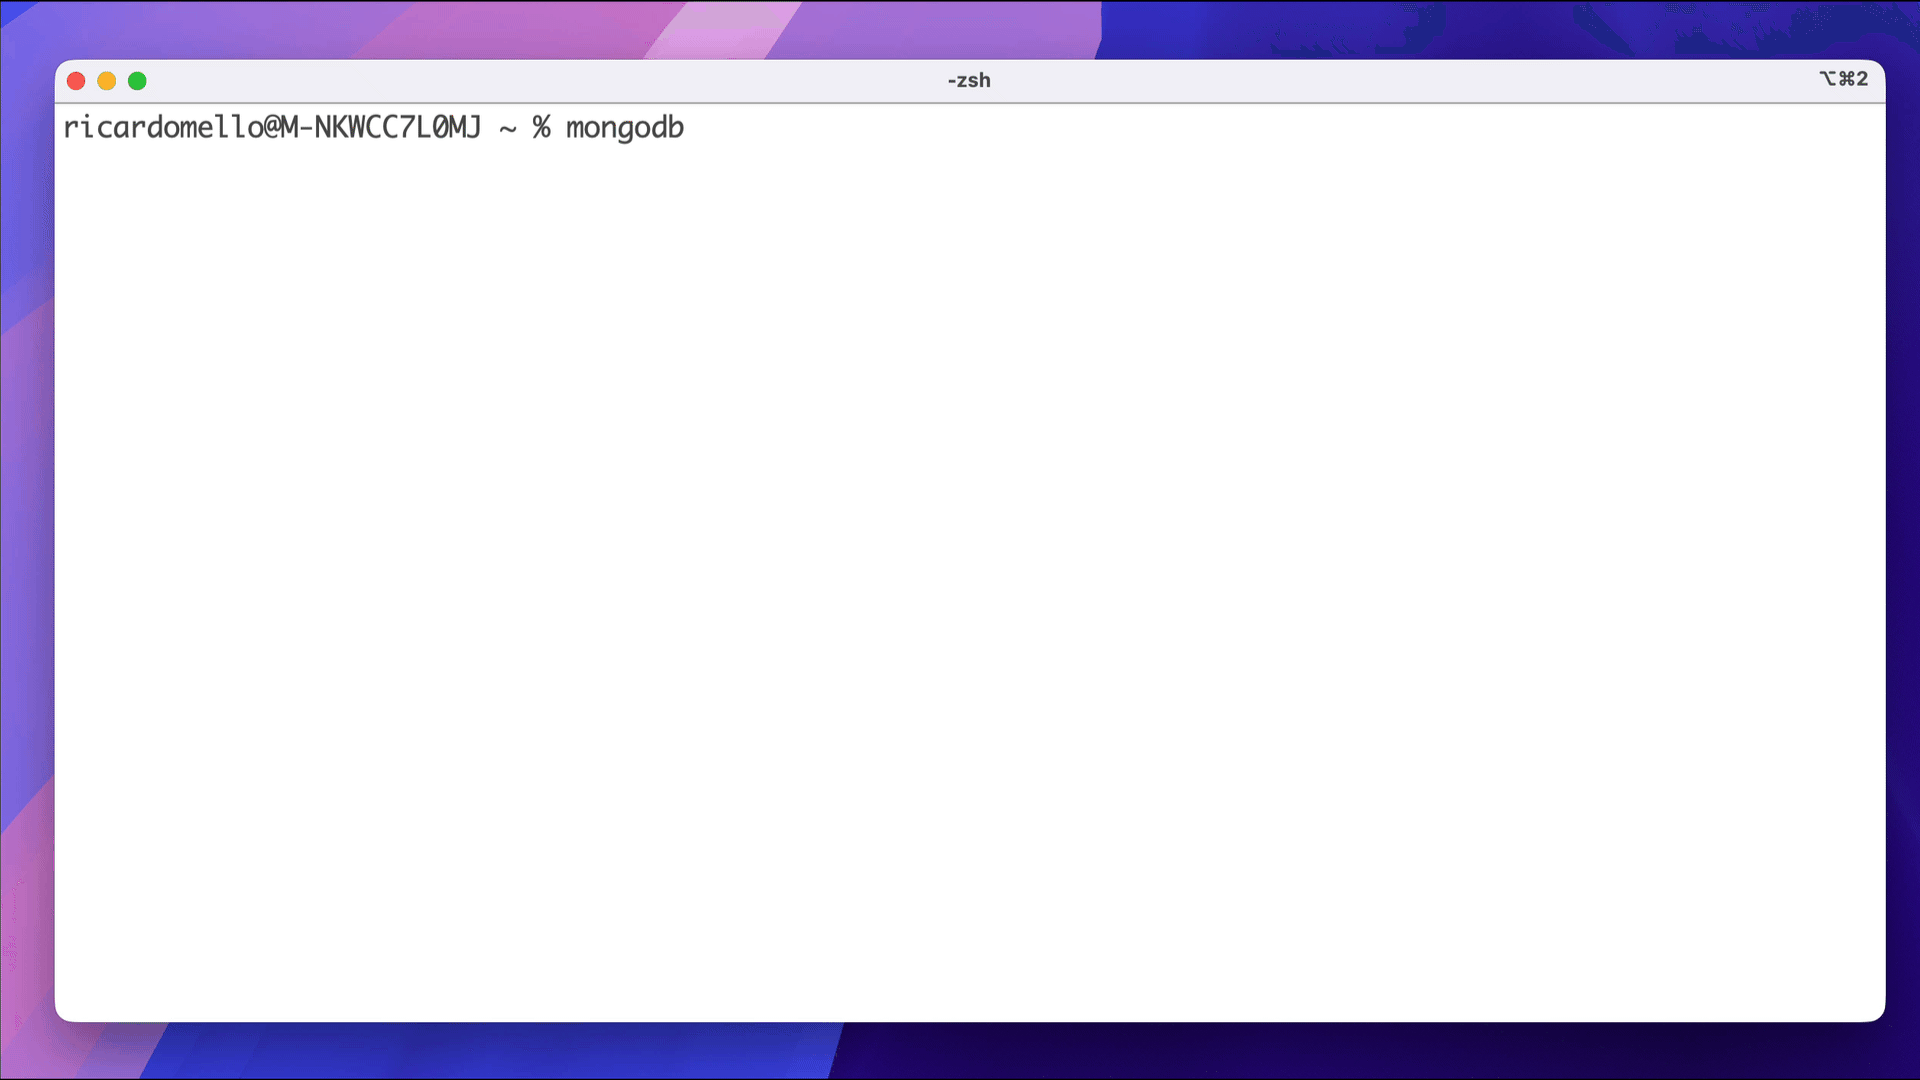Maximize the terminal with the green button
1920x1080 pixels.
pos(138,81)
